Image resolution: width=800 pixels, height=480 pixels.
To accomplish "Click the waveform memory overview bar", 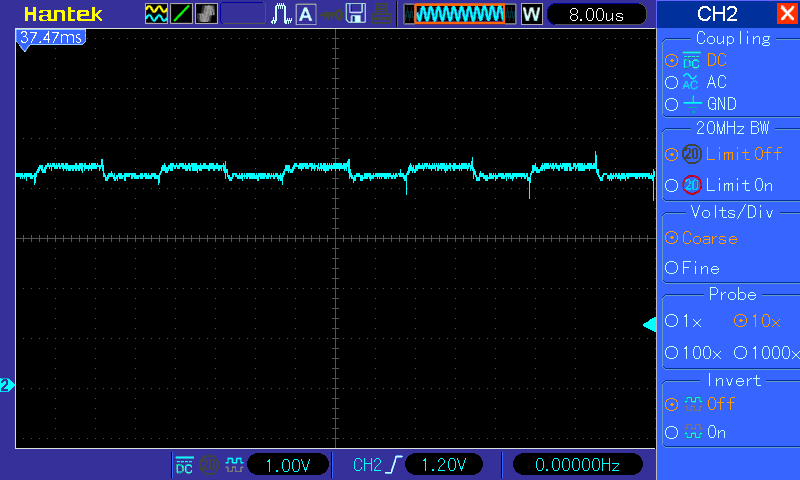I will [x=460, y=14].
